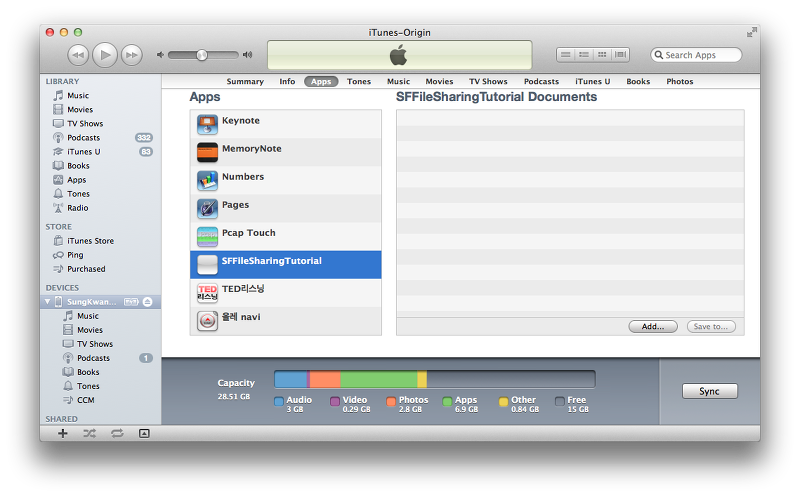Viewport: 800px width, 497px height.
Task: Select Pages in the Apps list
Action: click(286, 208)
